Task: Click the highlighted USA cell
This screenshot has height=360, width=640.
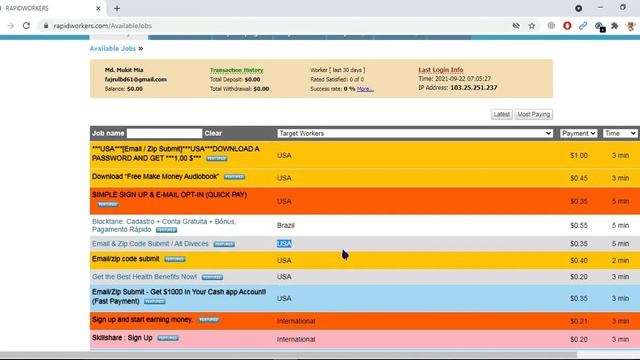Action: click(x=284, y=244)
